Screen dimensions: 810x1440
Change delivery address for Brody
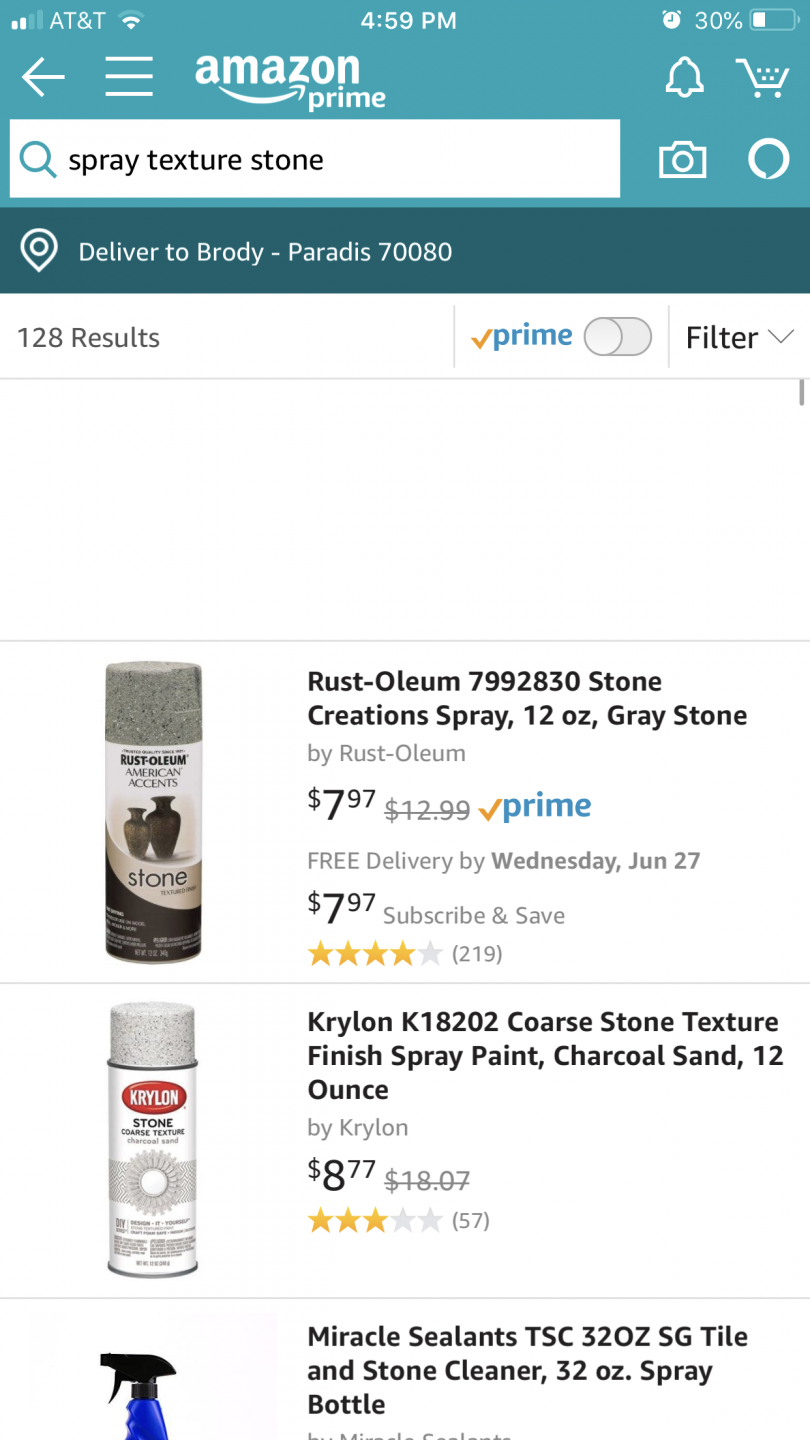tap(265, 251)
